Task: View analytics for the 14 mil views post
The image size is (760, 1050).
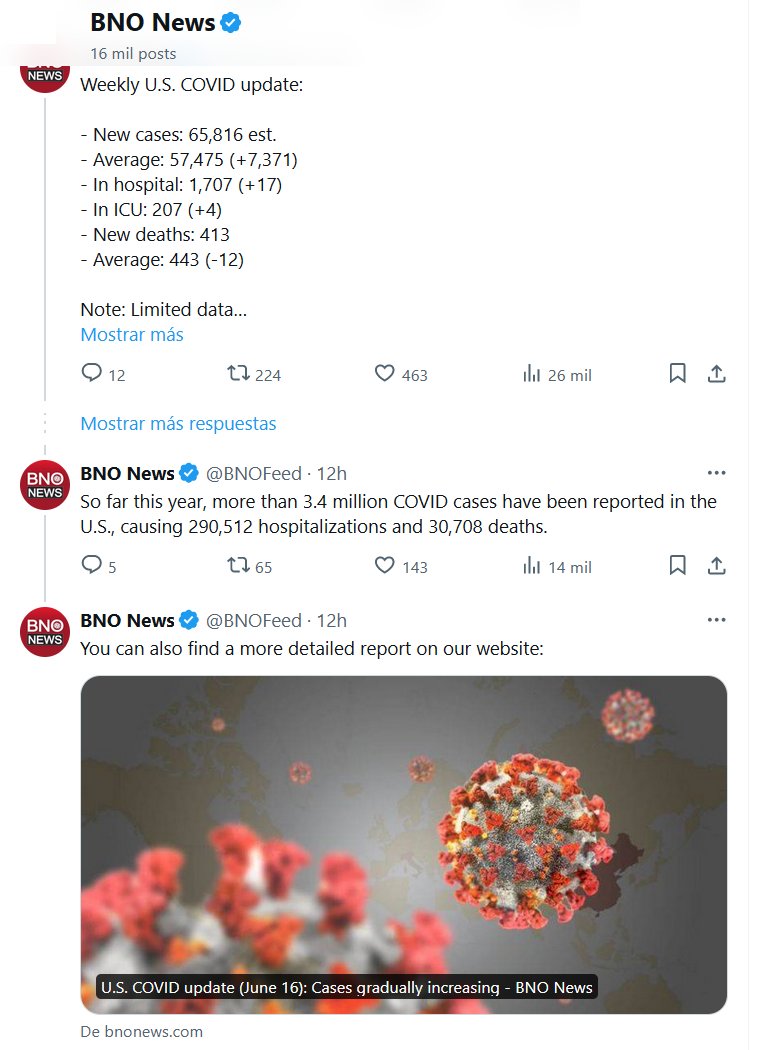Action: [532, 566]
